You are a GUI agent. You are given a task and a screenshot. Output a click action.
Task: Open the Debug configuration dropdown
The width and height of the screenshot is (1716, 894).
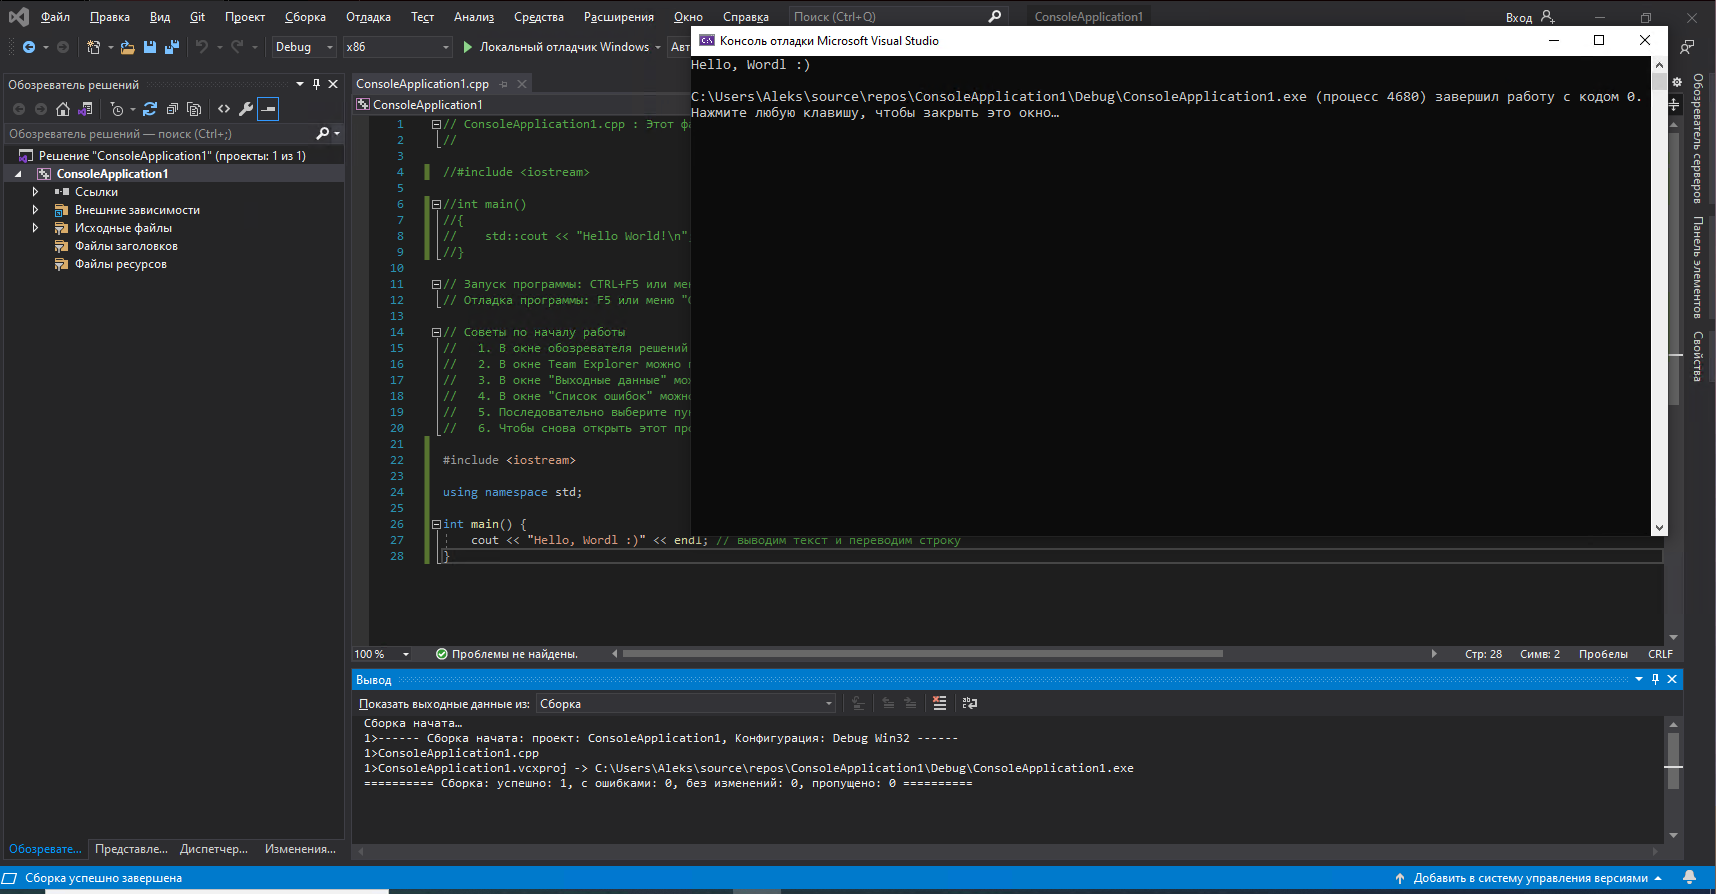pyautogui.click(x=304, y=47)
